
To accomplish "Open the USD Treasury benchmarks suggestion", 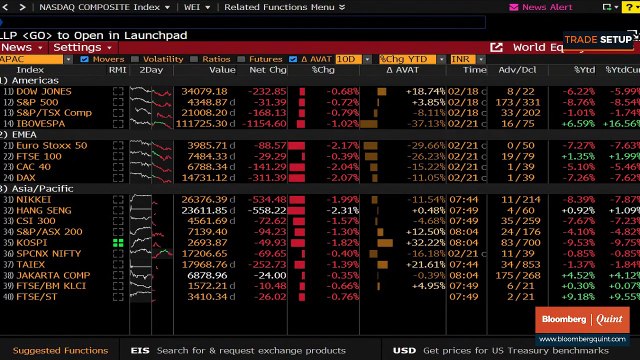I will (x=501, y=350).
